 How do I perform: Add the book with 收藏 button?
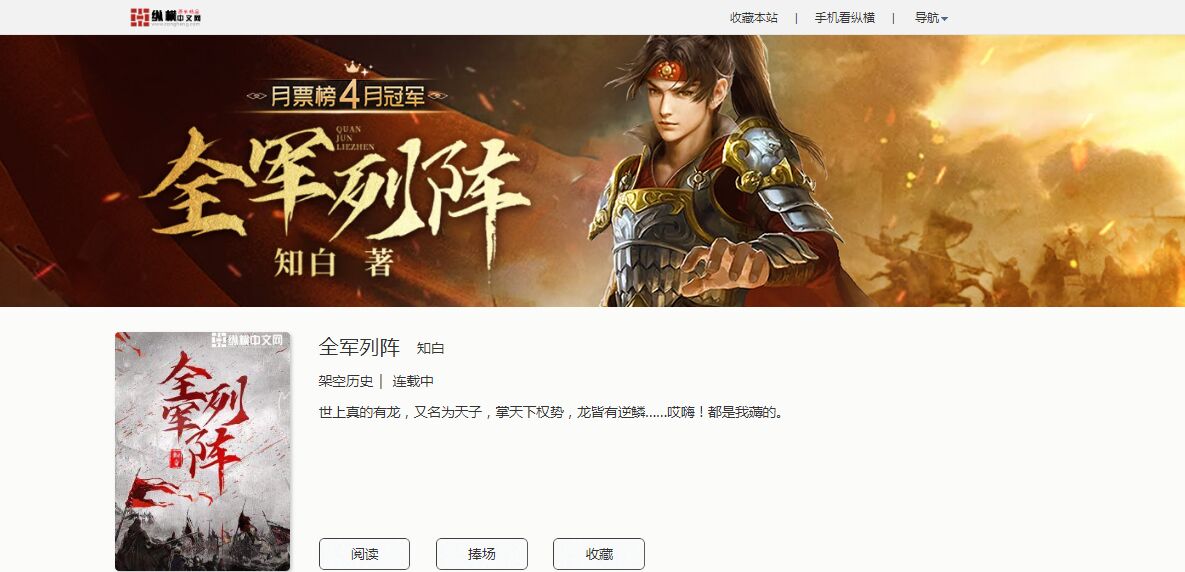(x=599, y=554)
